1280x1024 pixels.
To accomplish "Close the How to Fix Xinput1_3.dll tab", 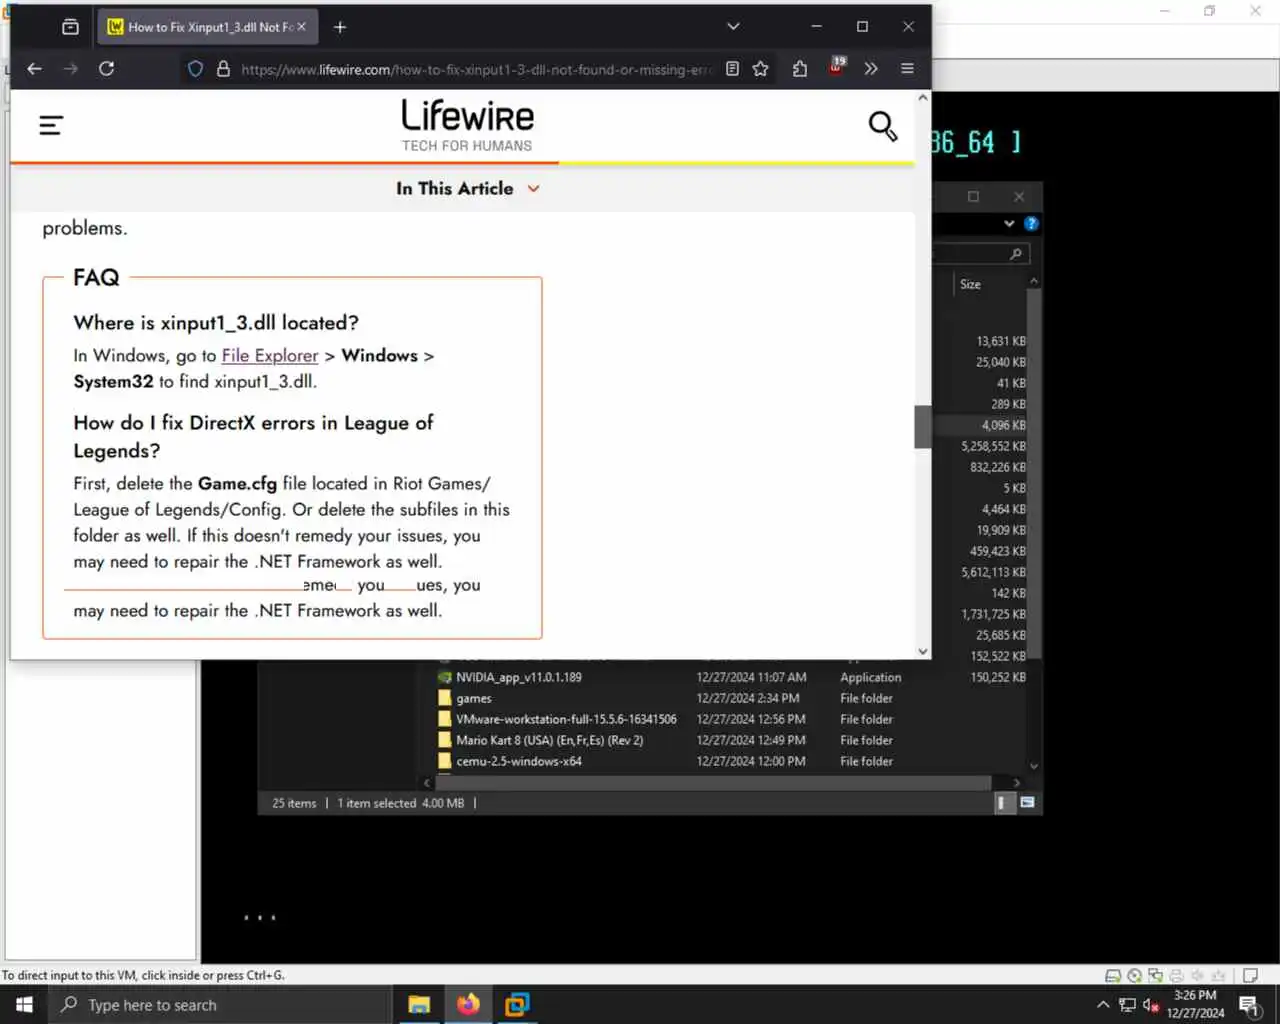I will tap(302, 27).
